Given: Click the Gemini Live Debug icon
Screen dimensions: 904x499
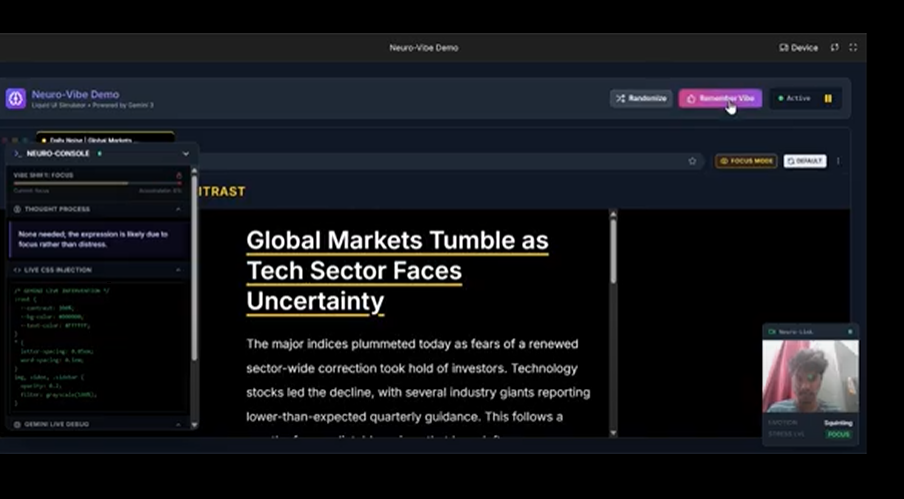Looking at the screenshot, I should pyautogui.click(x=17, y=425).
